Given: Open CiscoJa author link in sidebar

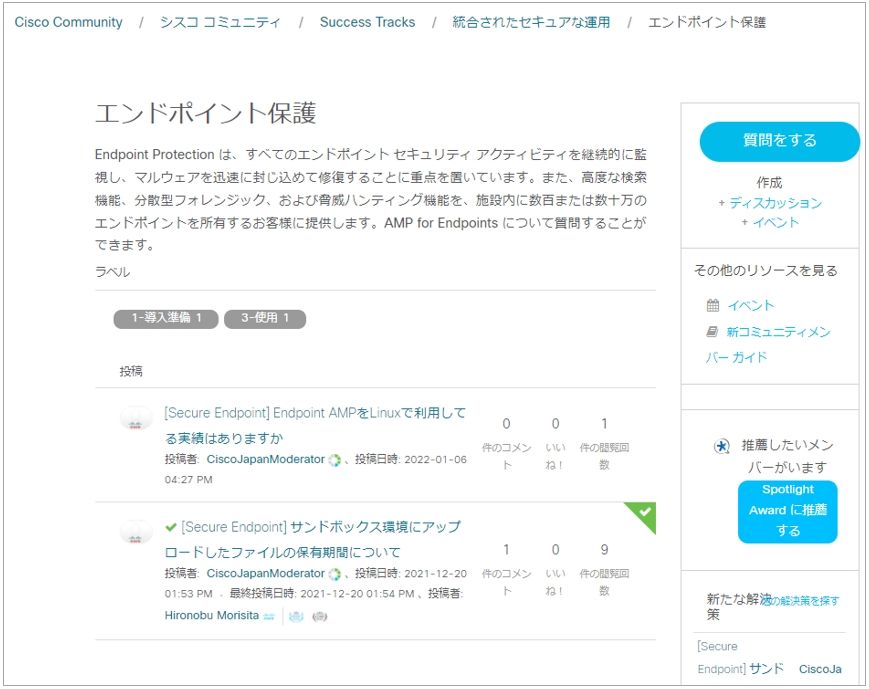Looking at the screenshot, I should tap(820, 669).
